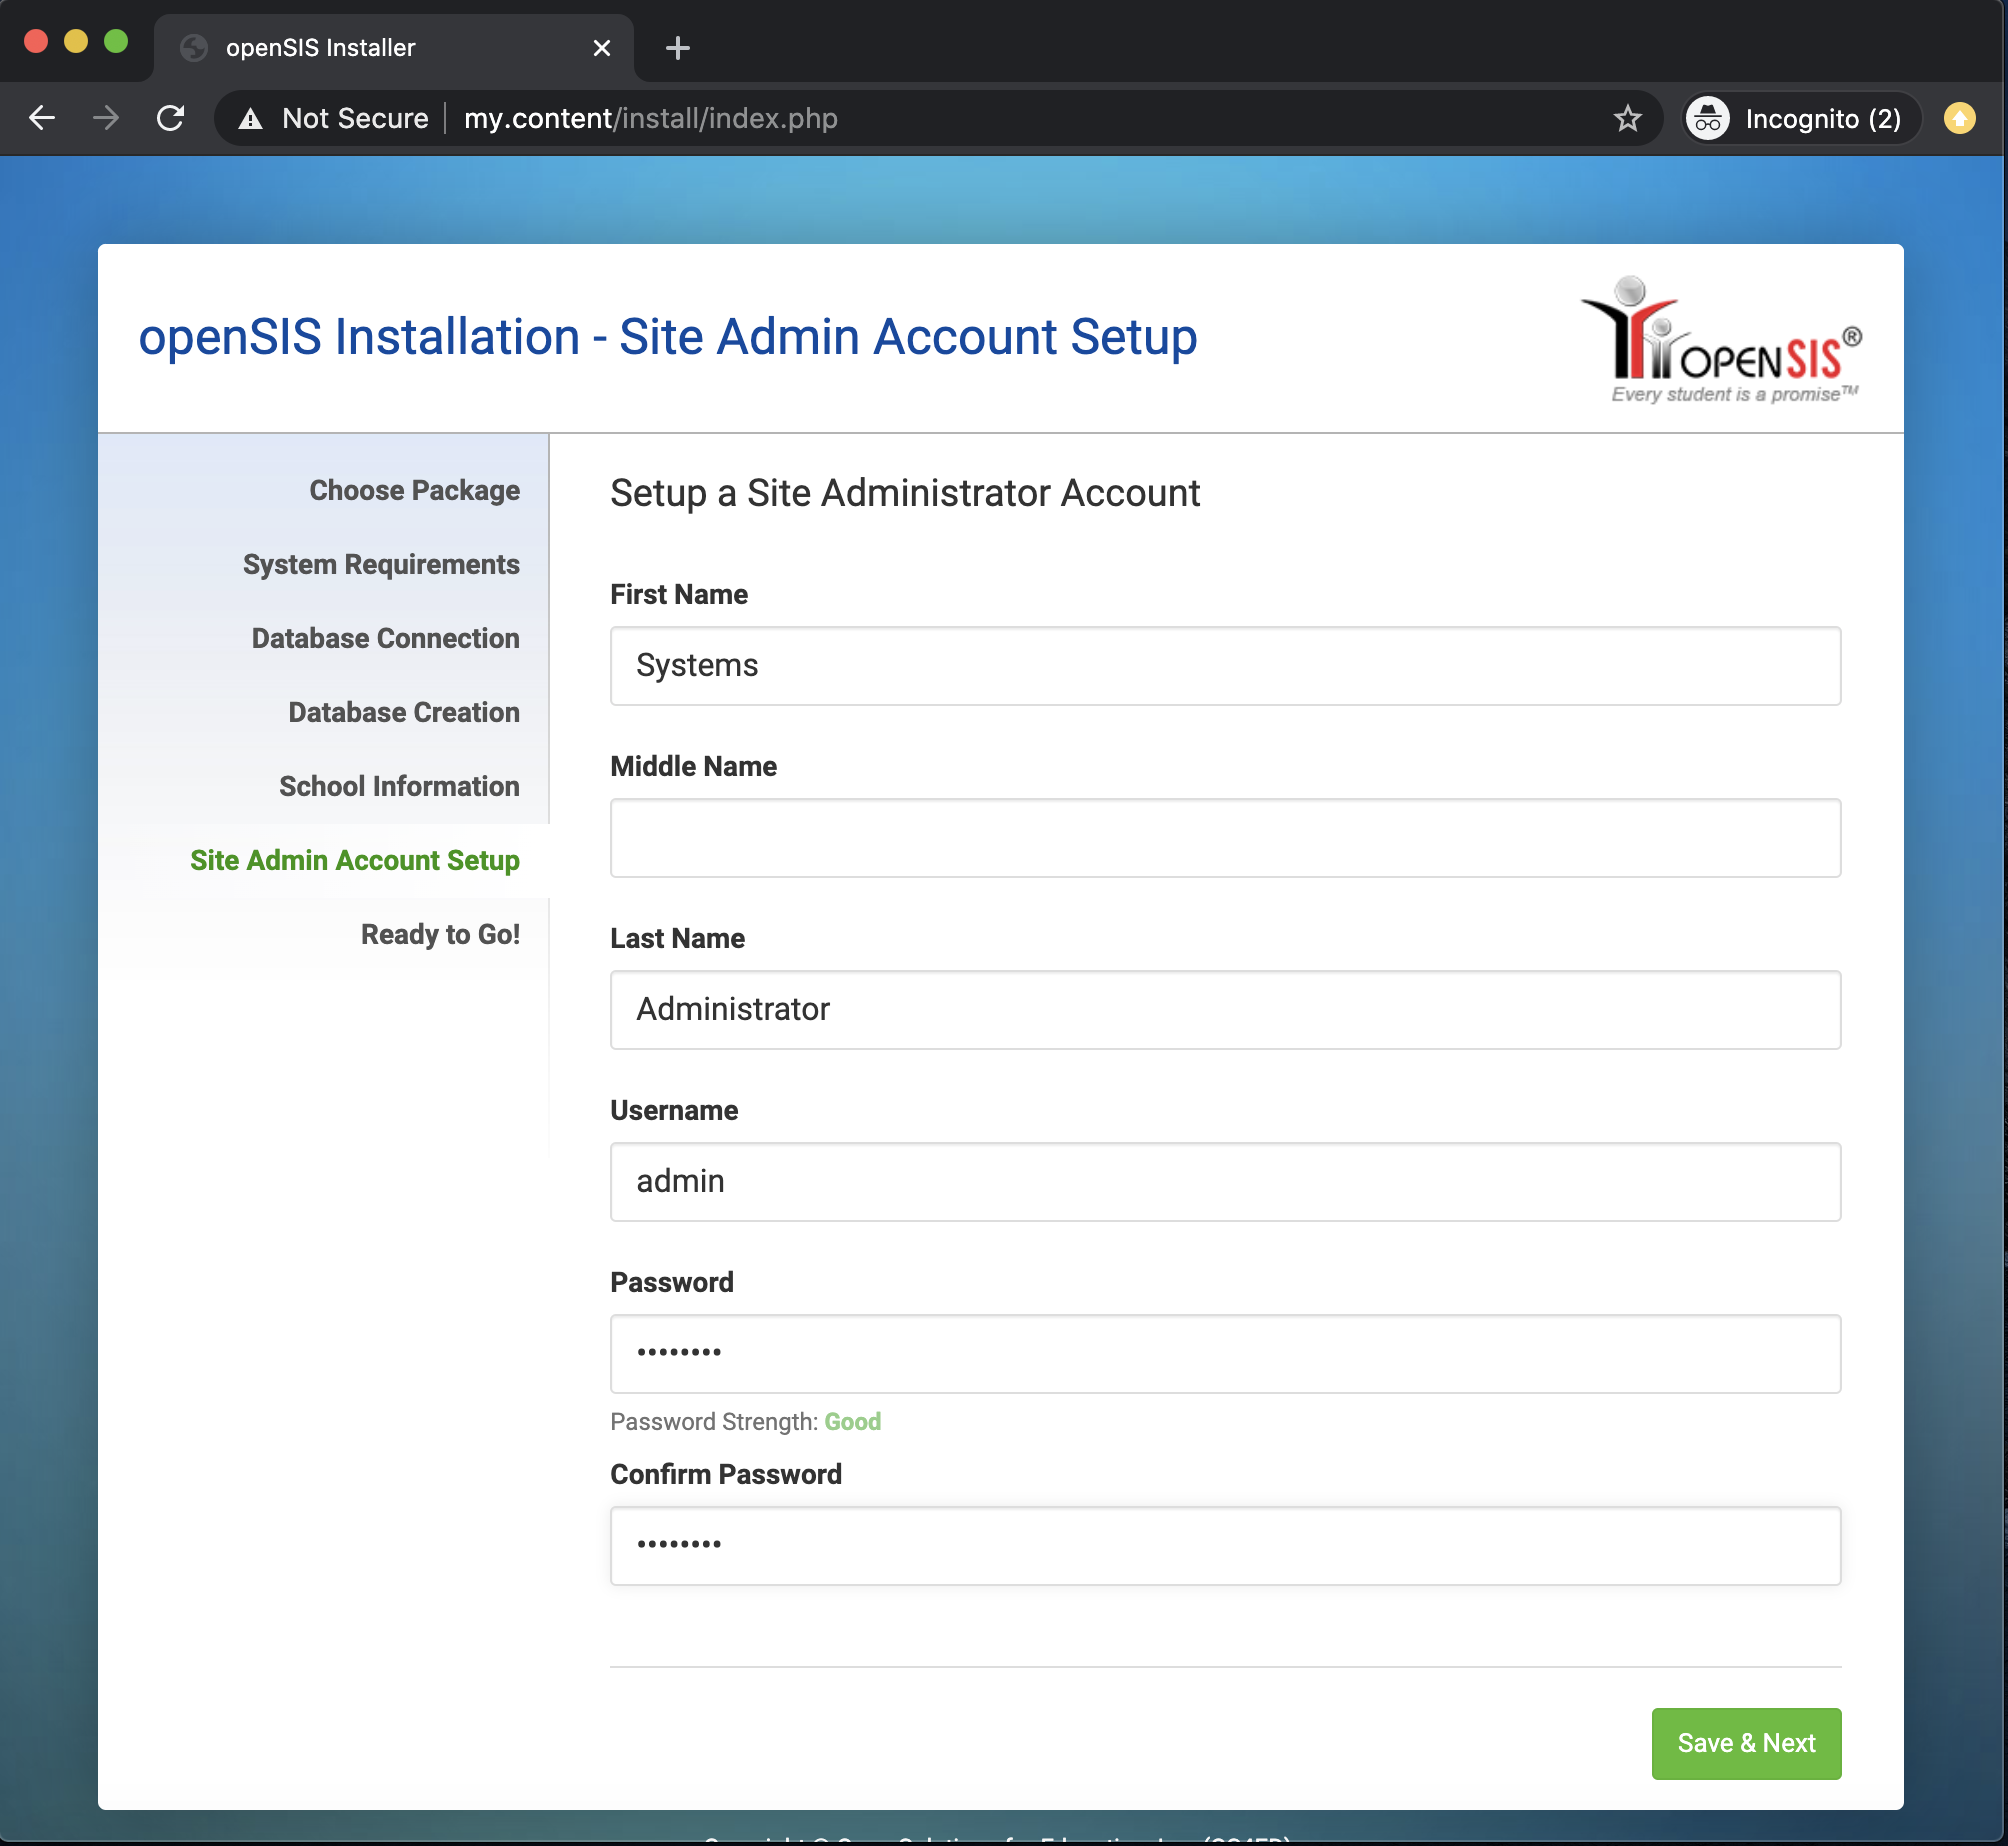
Task: Click the Save & Next button
Action: pos(1745,1743)
